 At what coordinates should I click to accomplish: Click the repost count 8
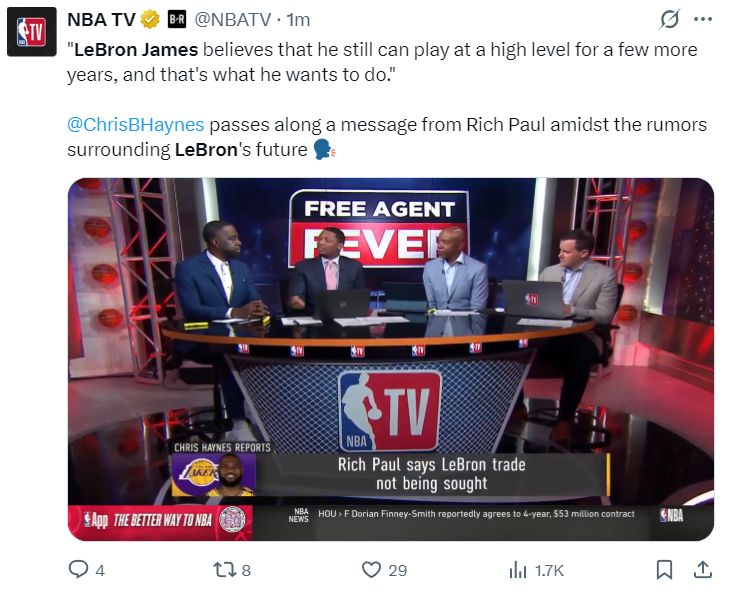click(x=246, y=571)
